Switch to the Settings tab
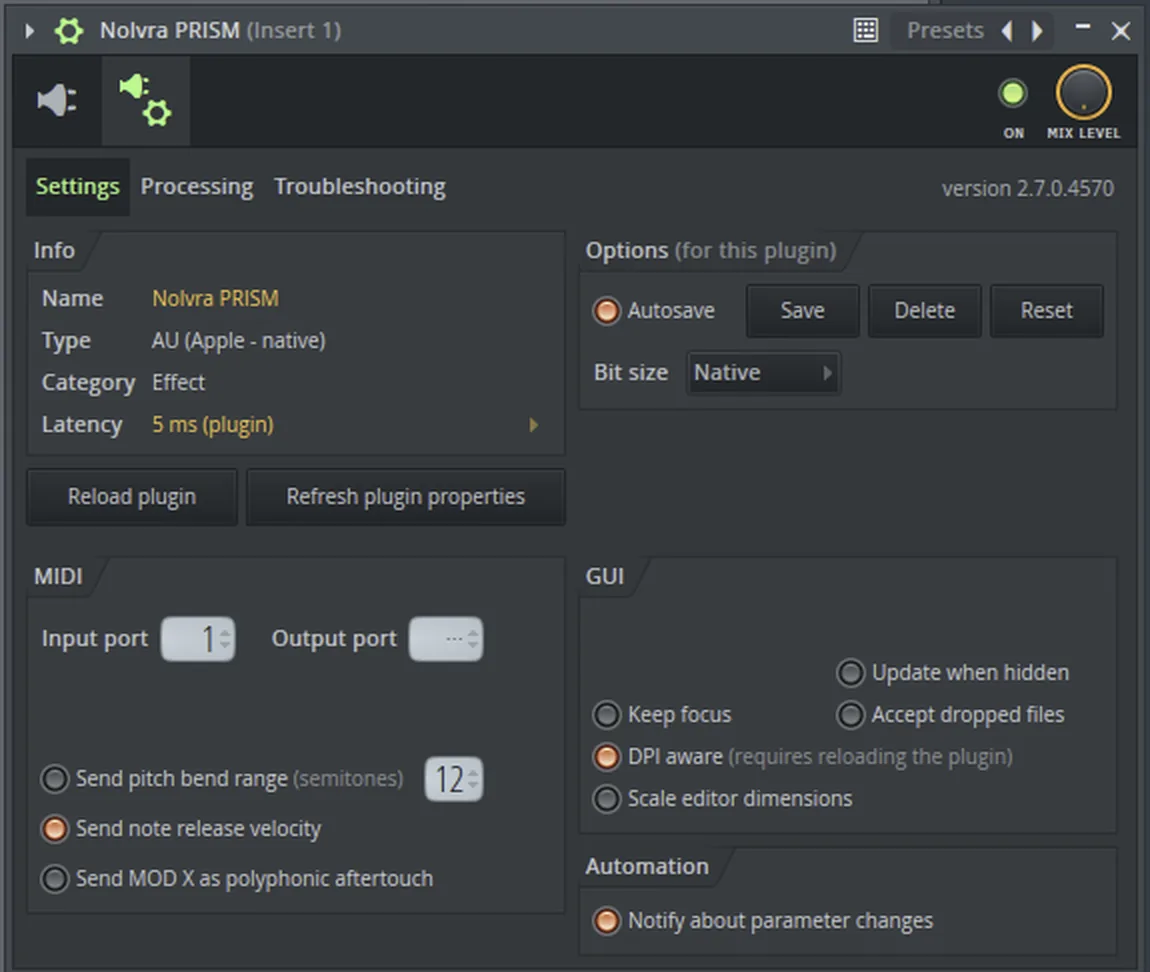 click(78, 186)
